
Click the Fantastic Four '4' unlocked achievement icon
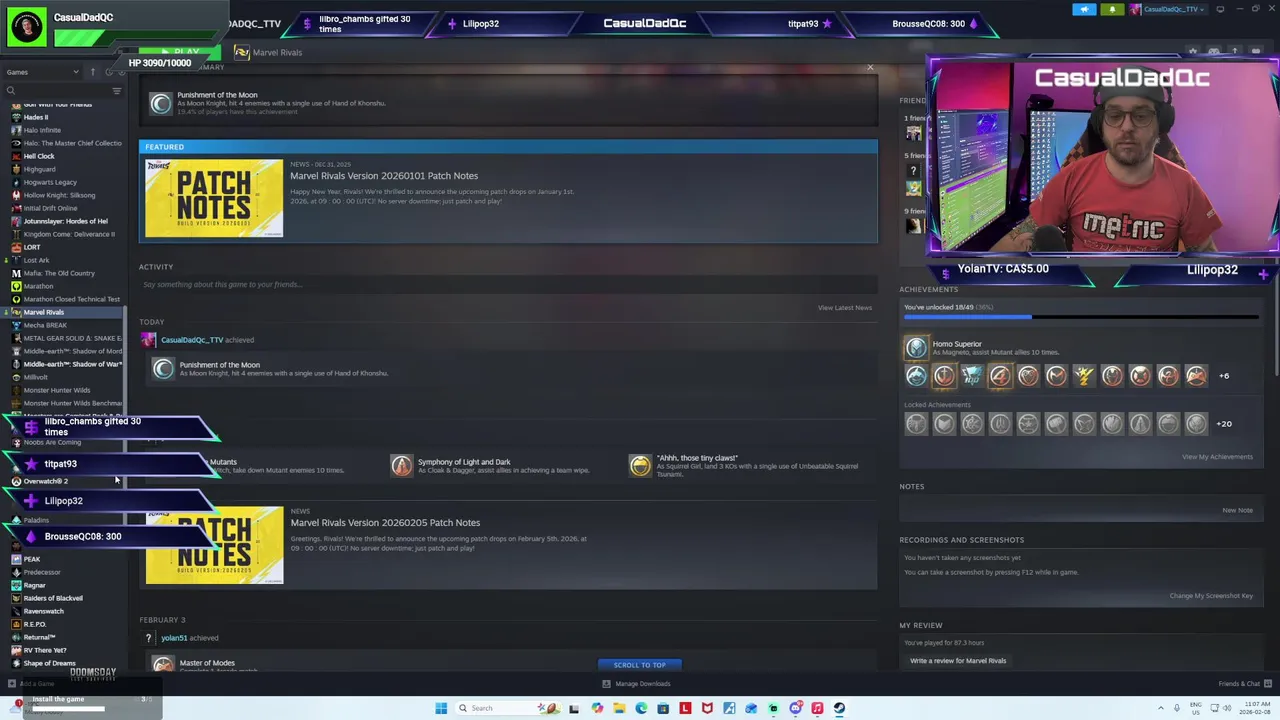click(1000, 376)
